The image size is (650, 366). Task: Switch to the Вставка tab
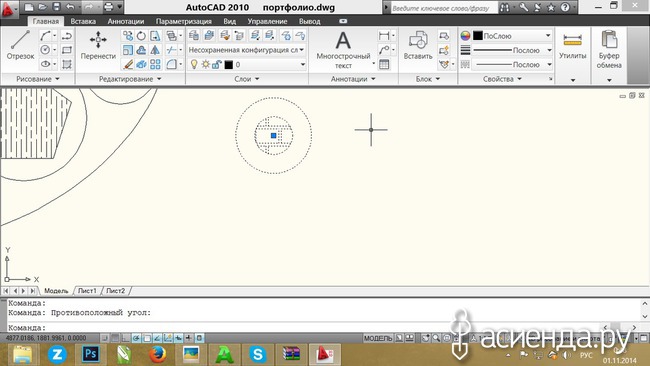(83, 21)
